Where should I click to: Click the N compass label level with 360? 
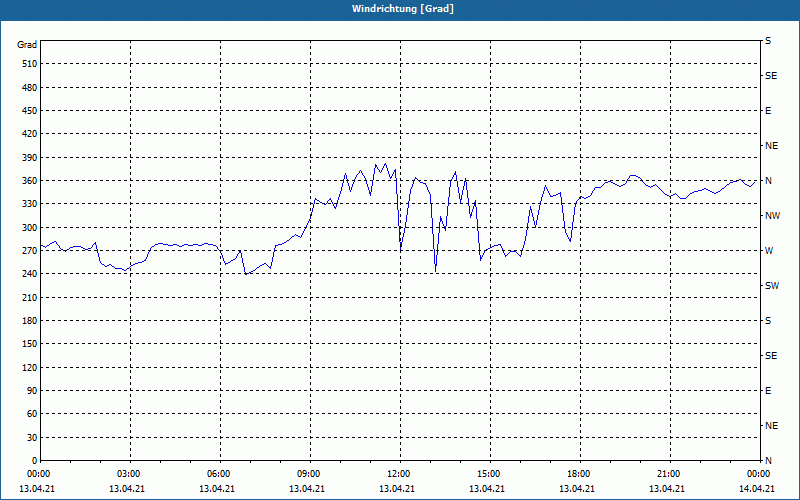click(x=768, y=181)
